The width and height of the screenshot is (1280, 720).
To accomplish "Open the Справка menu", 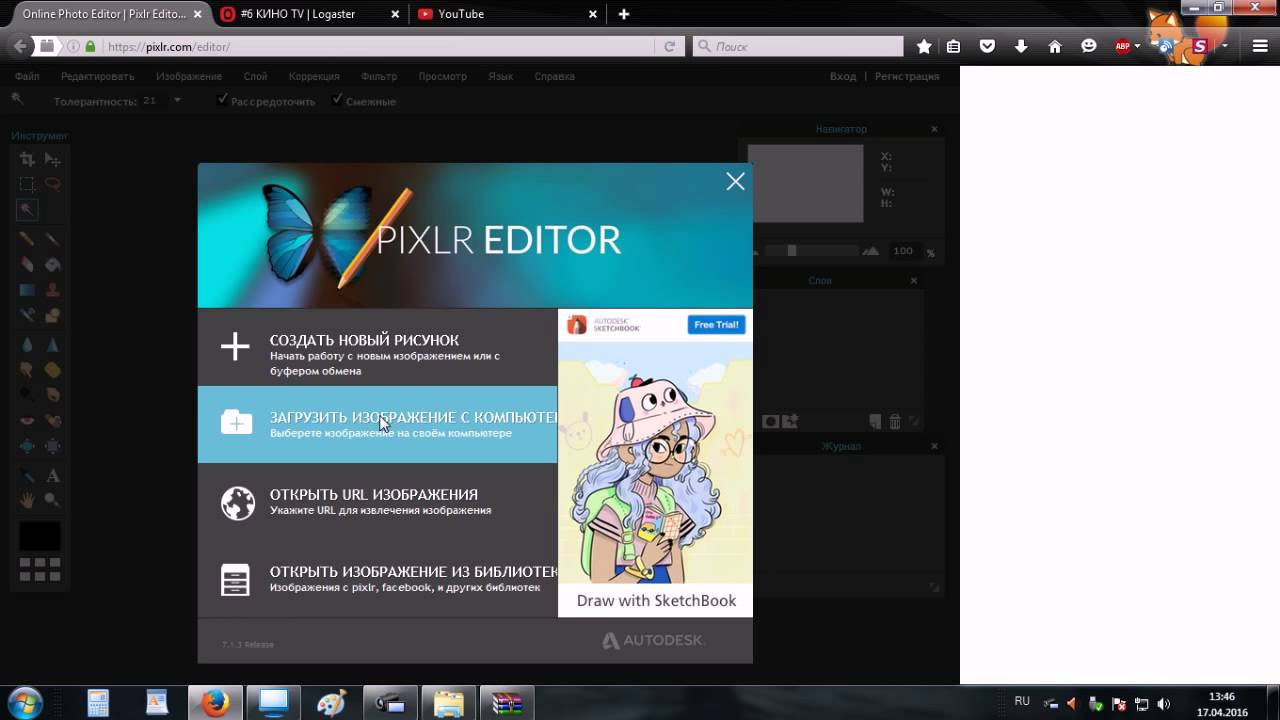I will [x=554, y=76].
